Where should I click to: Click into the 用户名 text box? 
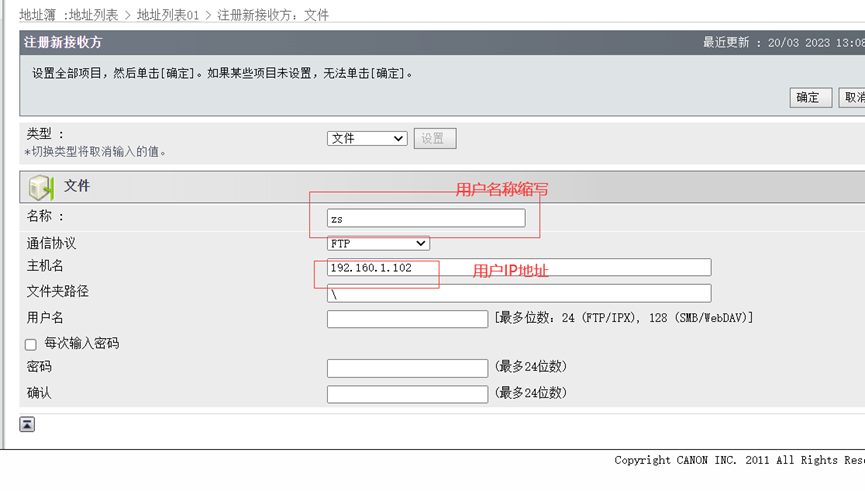pyautogui.click(x=407, y=319)
